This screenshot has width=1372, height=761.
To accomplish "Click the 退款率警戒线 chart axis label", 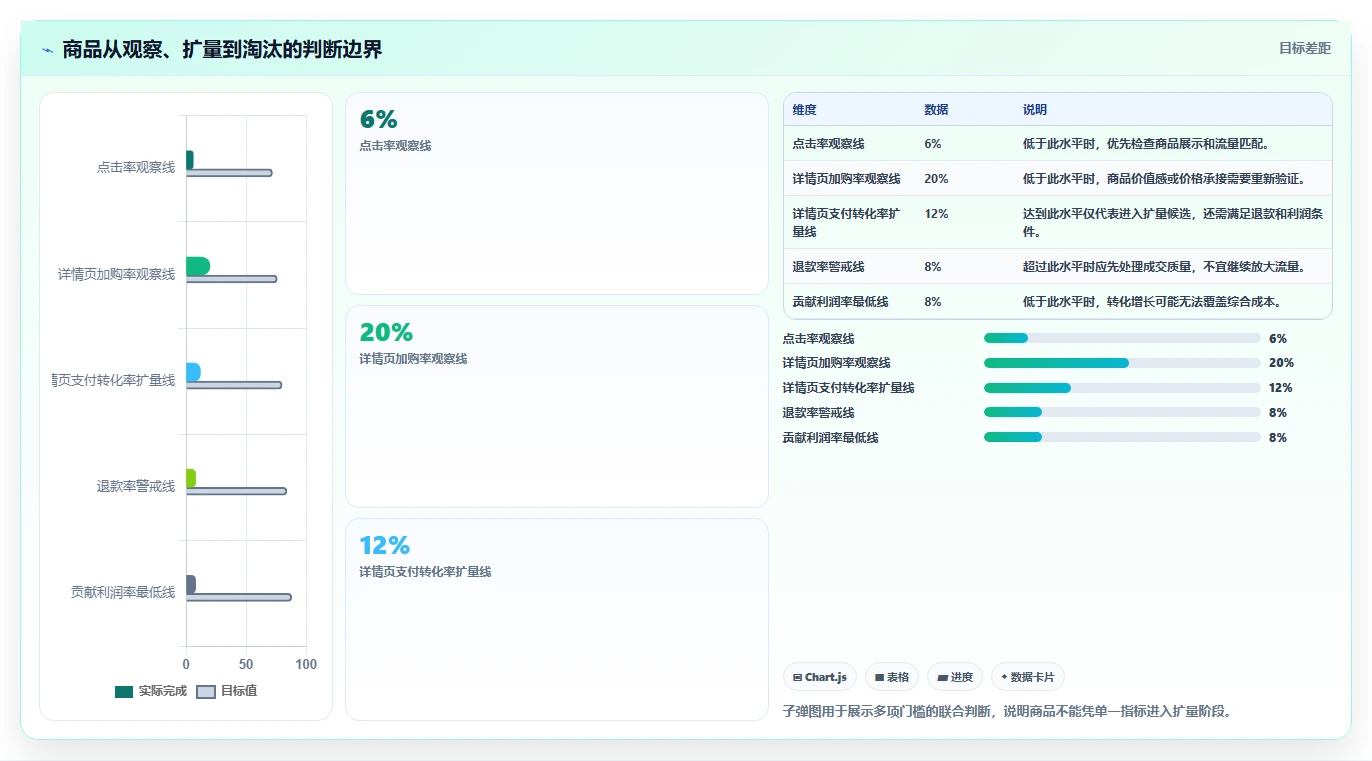I will point(136,486).
